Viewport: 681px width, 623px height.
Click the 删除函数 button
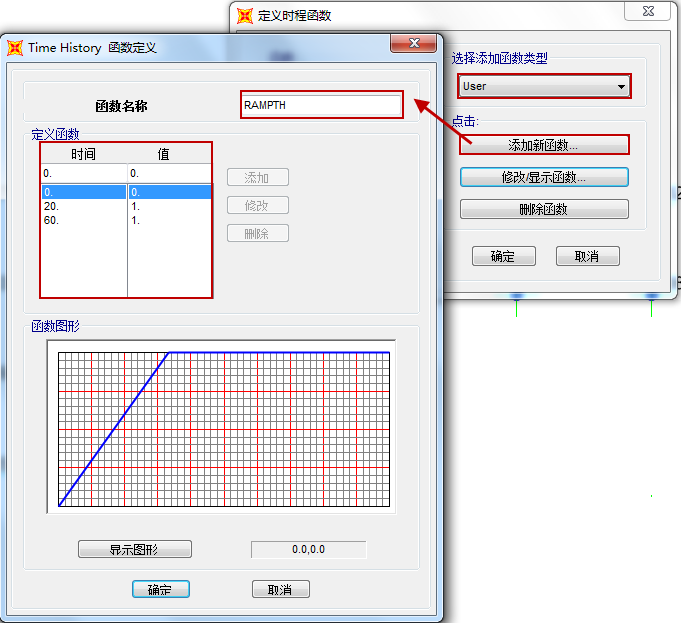click(544, 209)
